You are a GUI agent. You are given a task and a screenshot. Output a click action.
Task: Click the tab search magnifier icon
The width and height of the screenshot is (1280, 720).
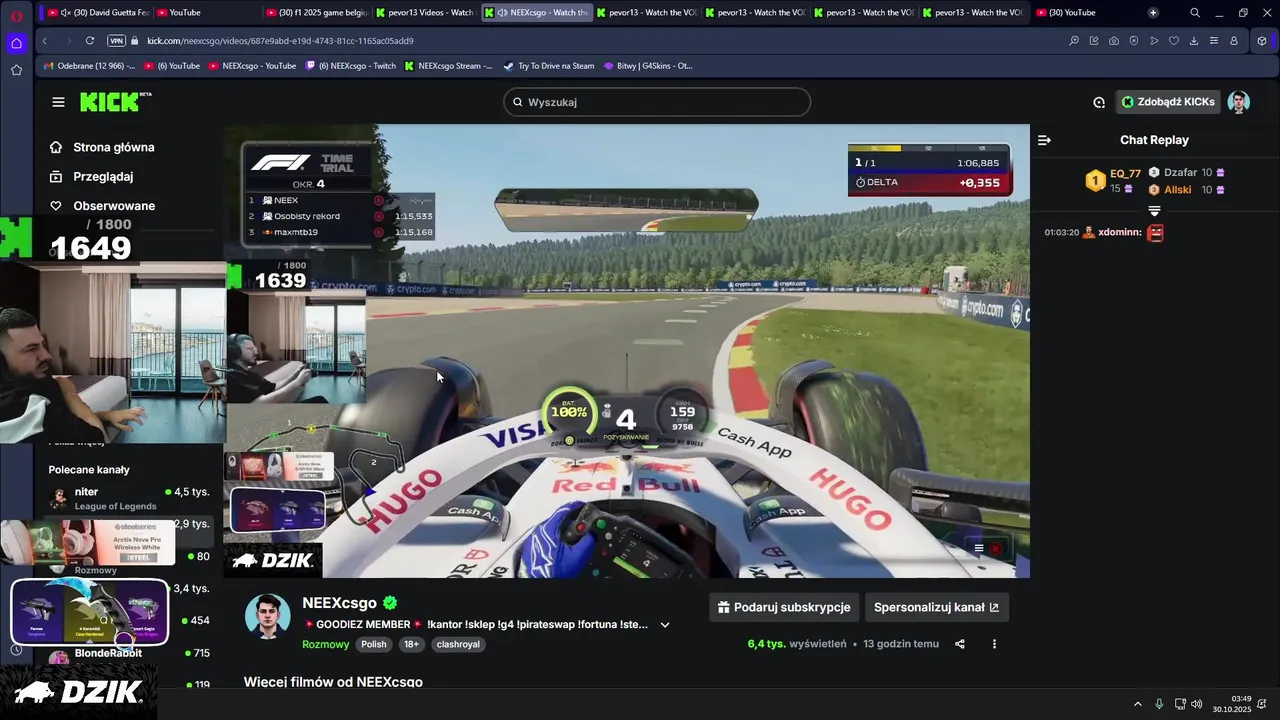click(1194, 13)
